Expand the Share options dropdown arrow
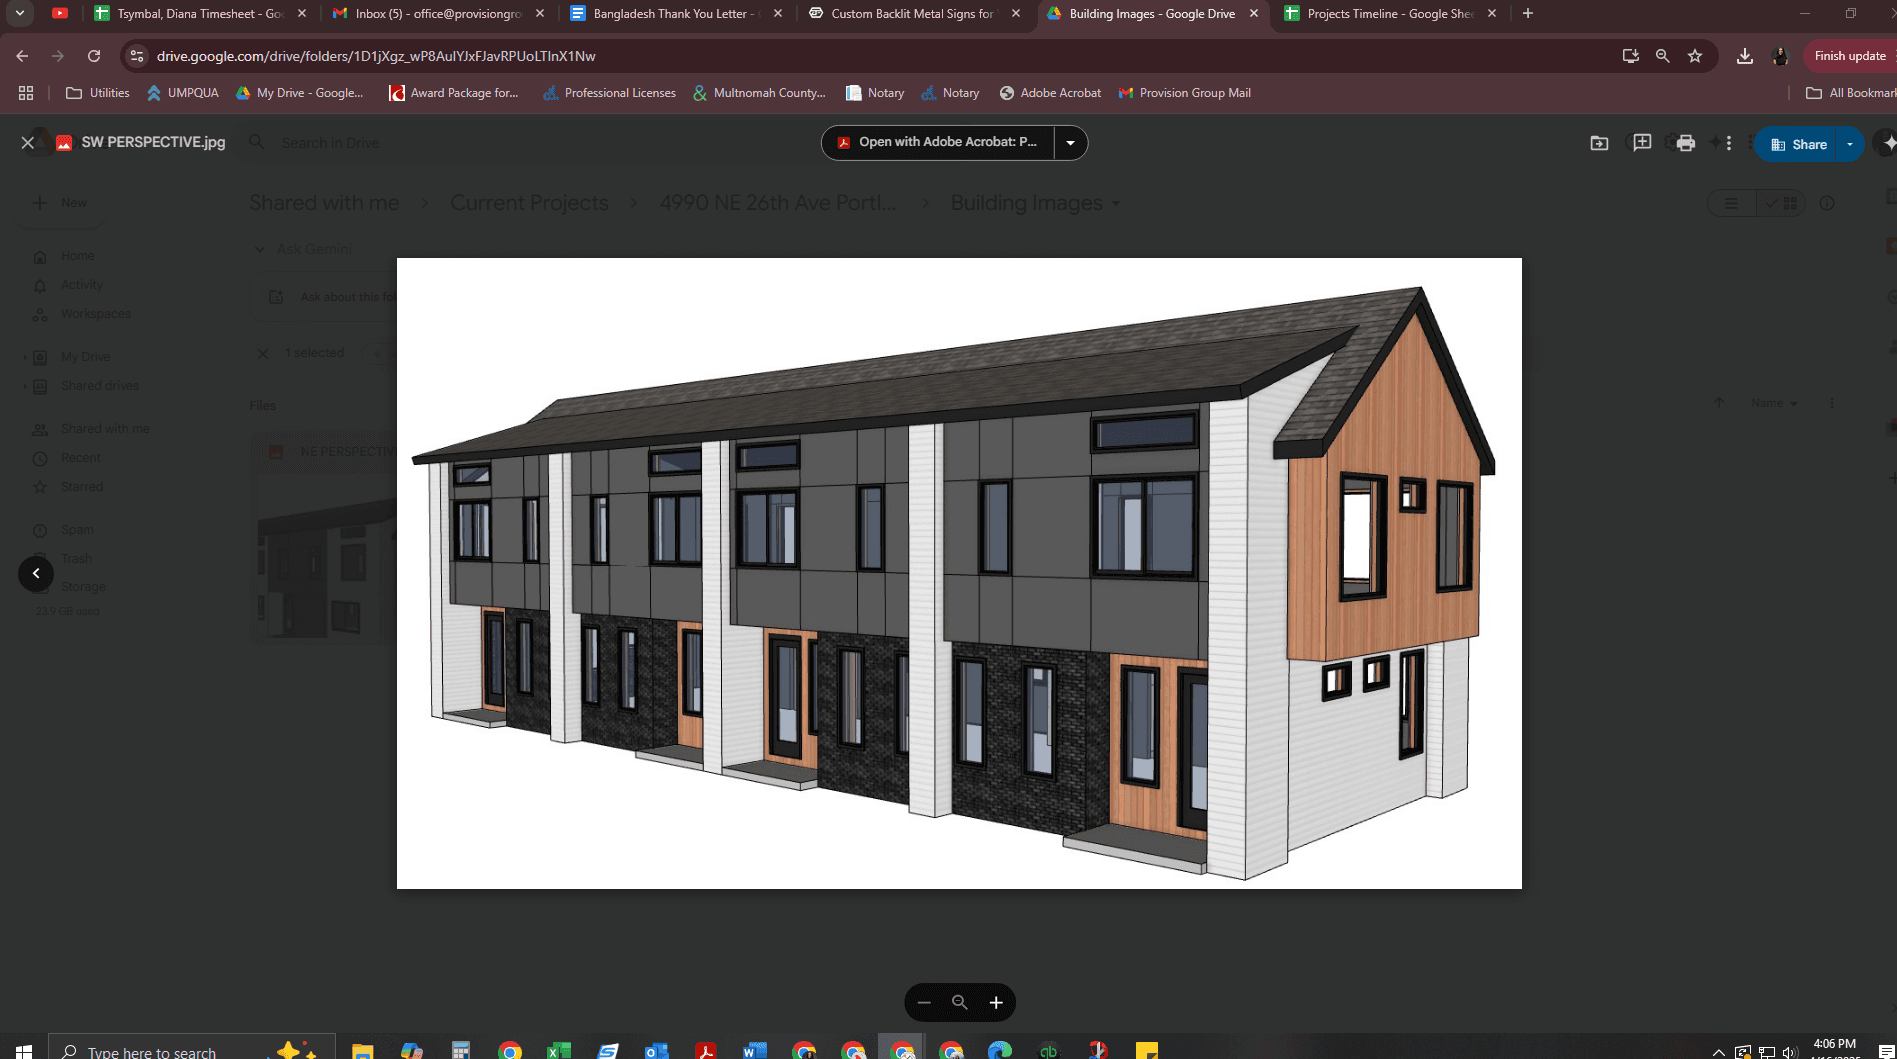The height and width of the screenshot is (1059, 1897). (1850, 144)
